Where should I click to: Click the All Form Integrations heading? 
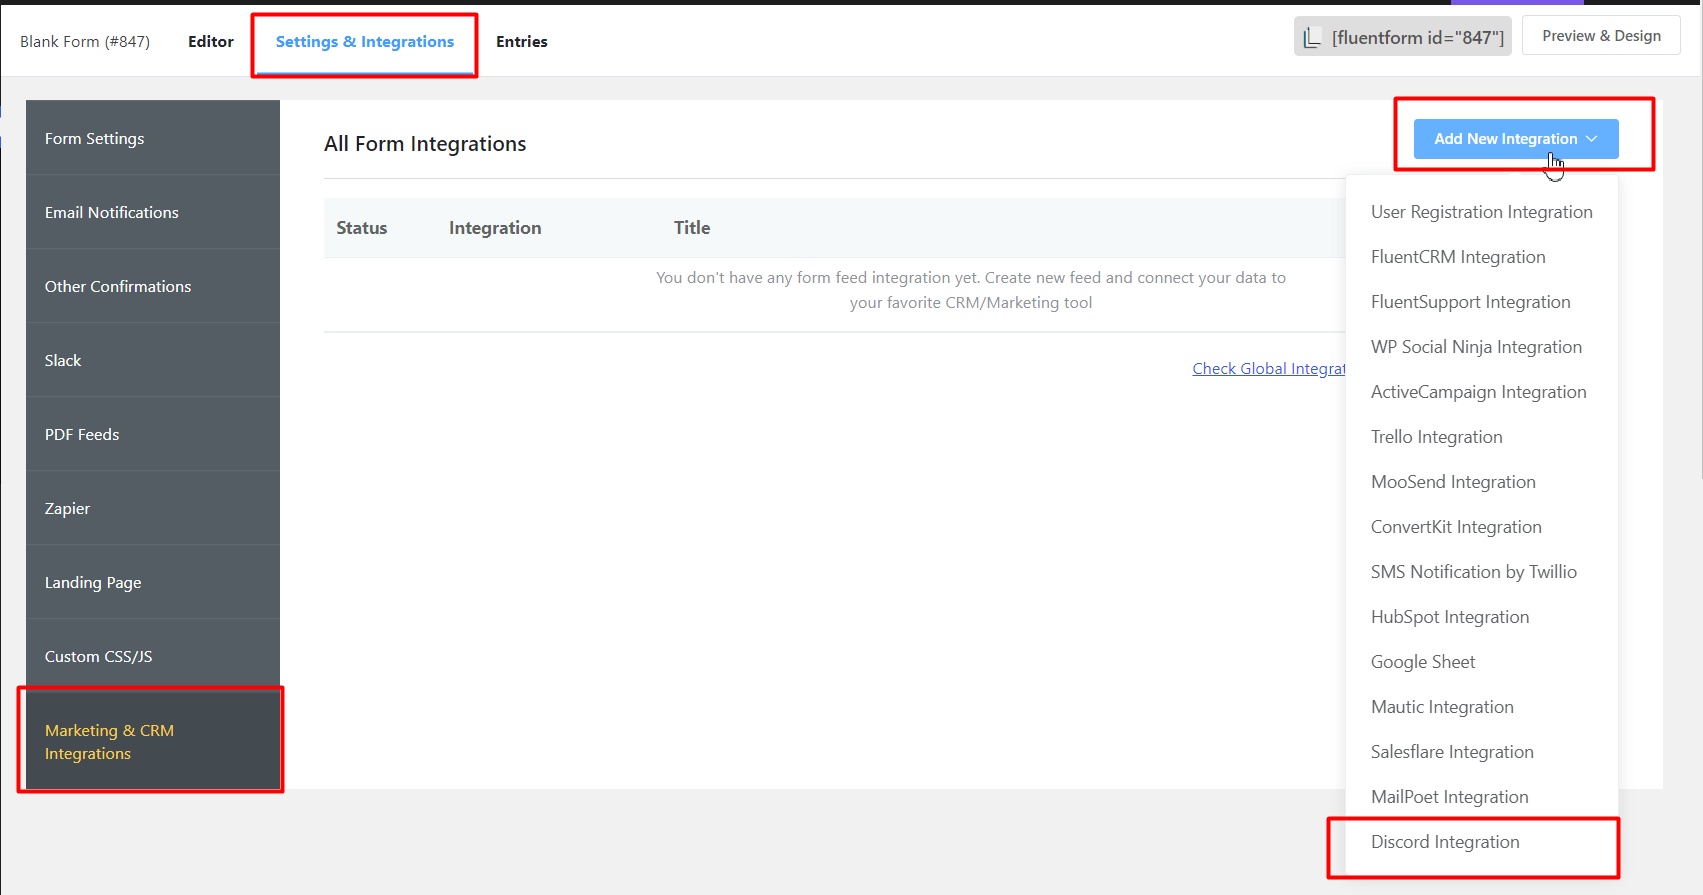click(x=425, y=144)
